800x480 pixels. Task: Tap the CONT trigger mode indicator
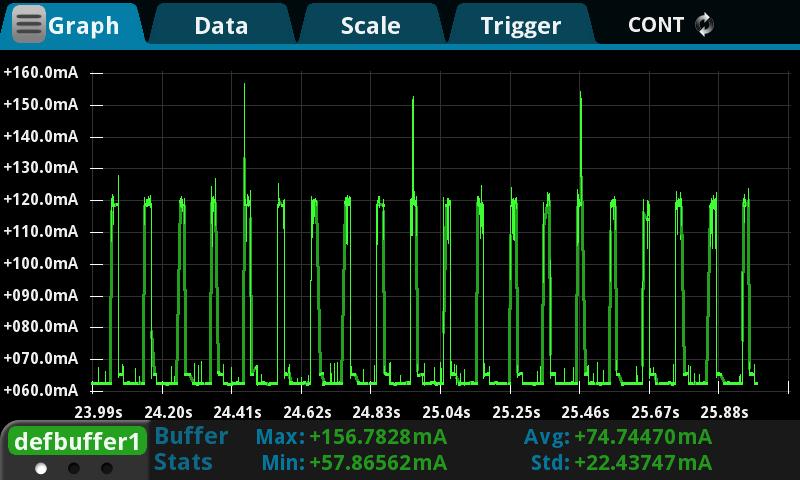click(656, 25)
